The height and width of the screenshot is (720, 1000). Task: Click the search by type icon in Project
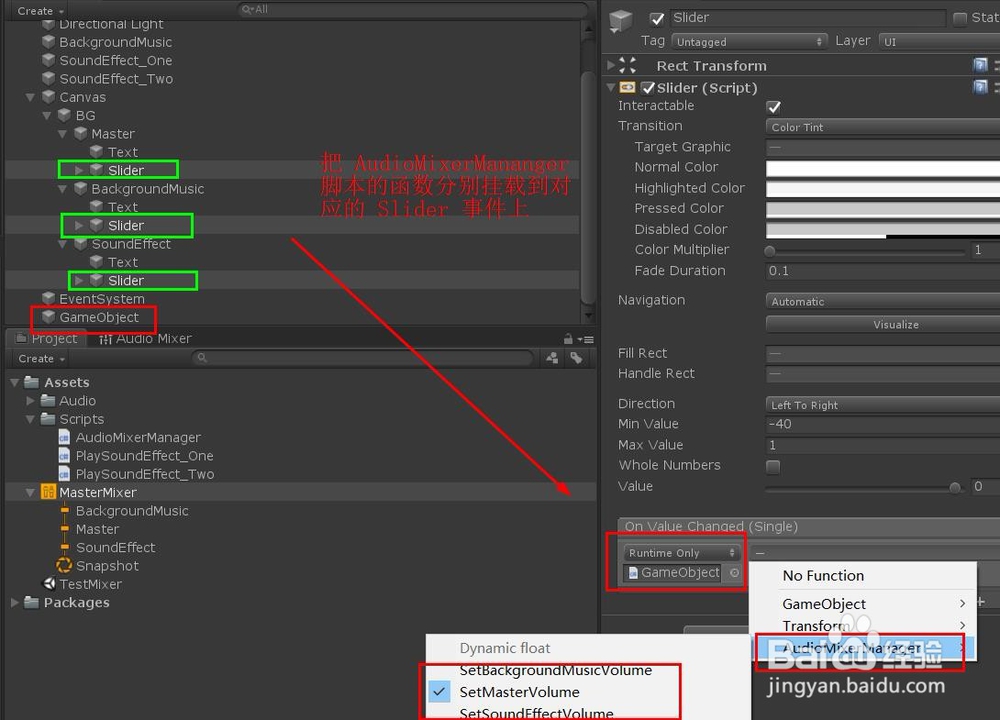[552, 358]
